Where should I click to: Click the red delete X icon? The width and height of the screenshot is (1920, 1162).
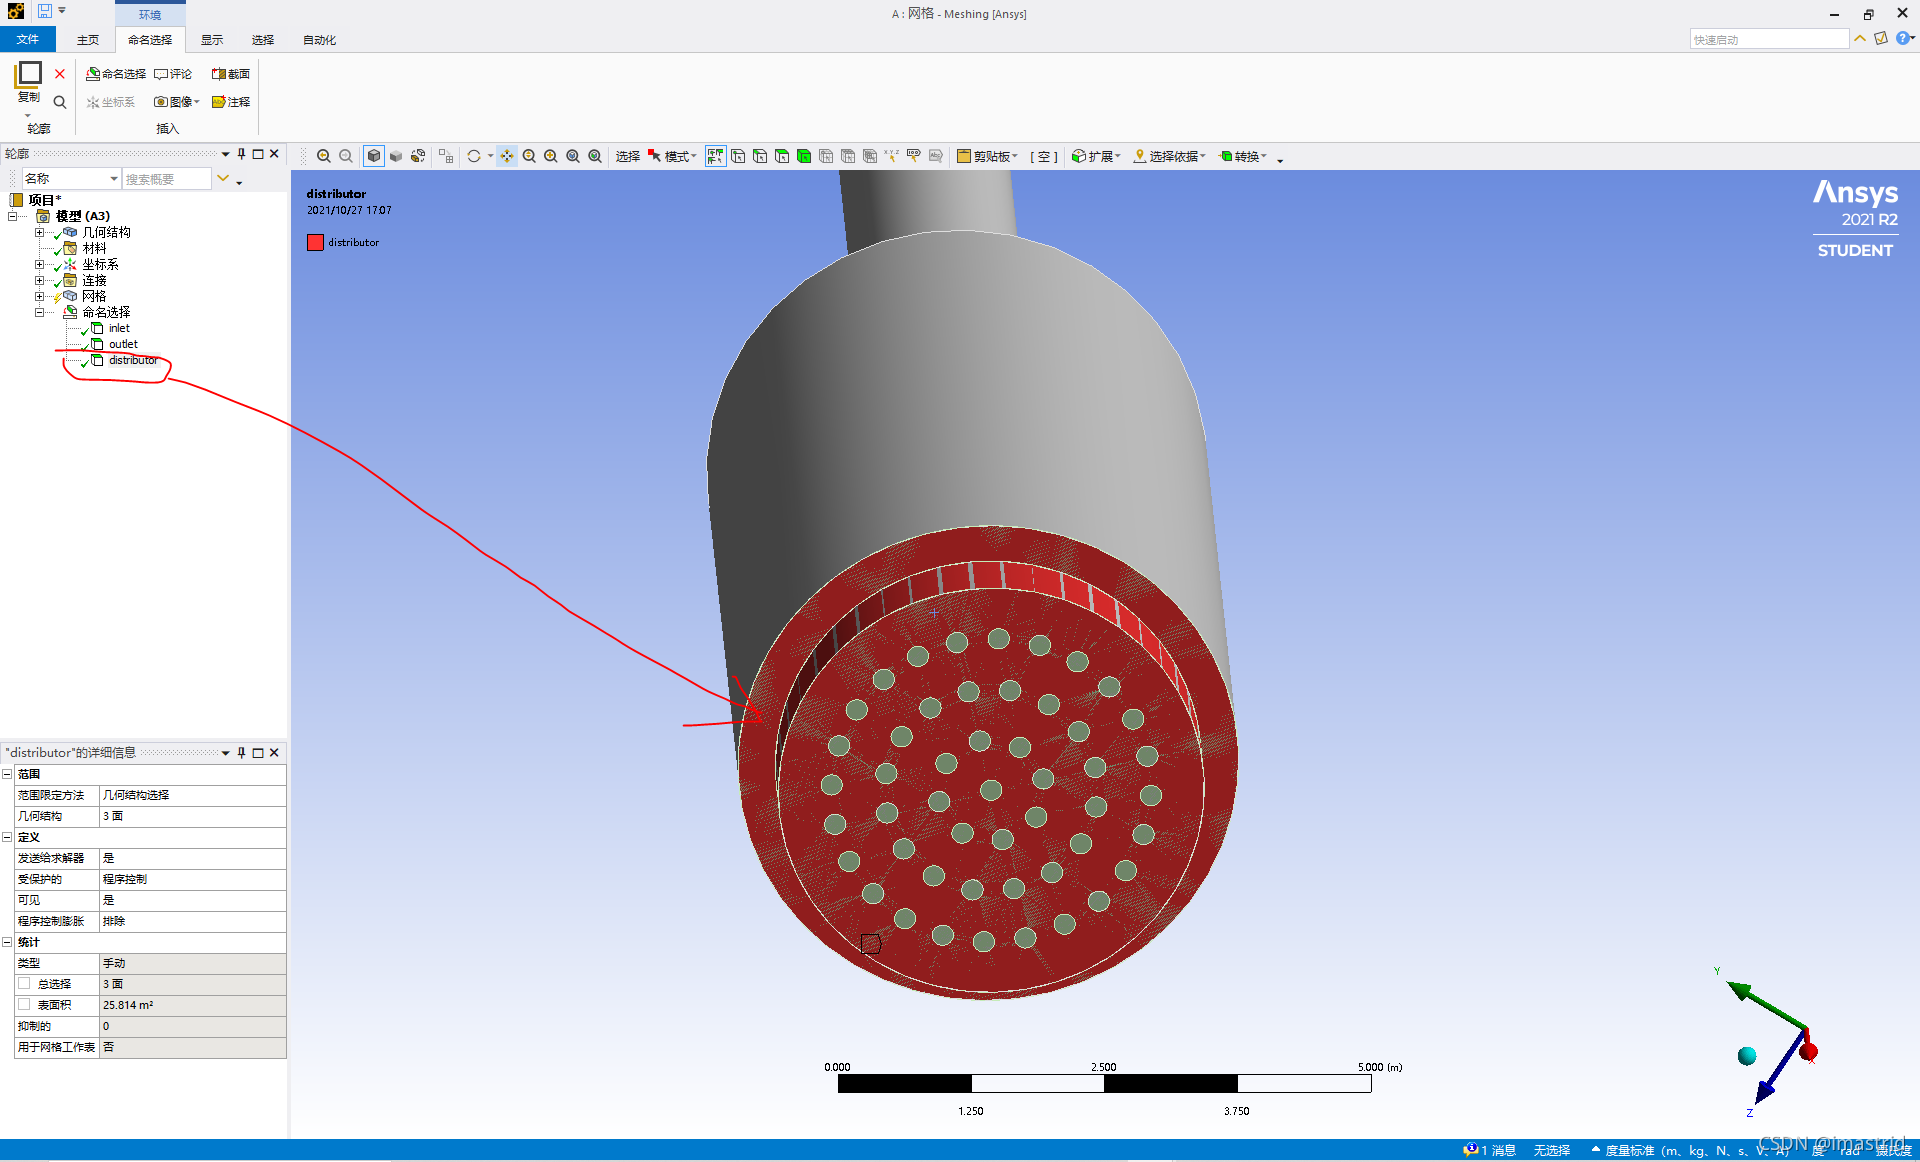coord(60,74)
